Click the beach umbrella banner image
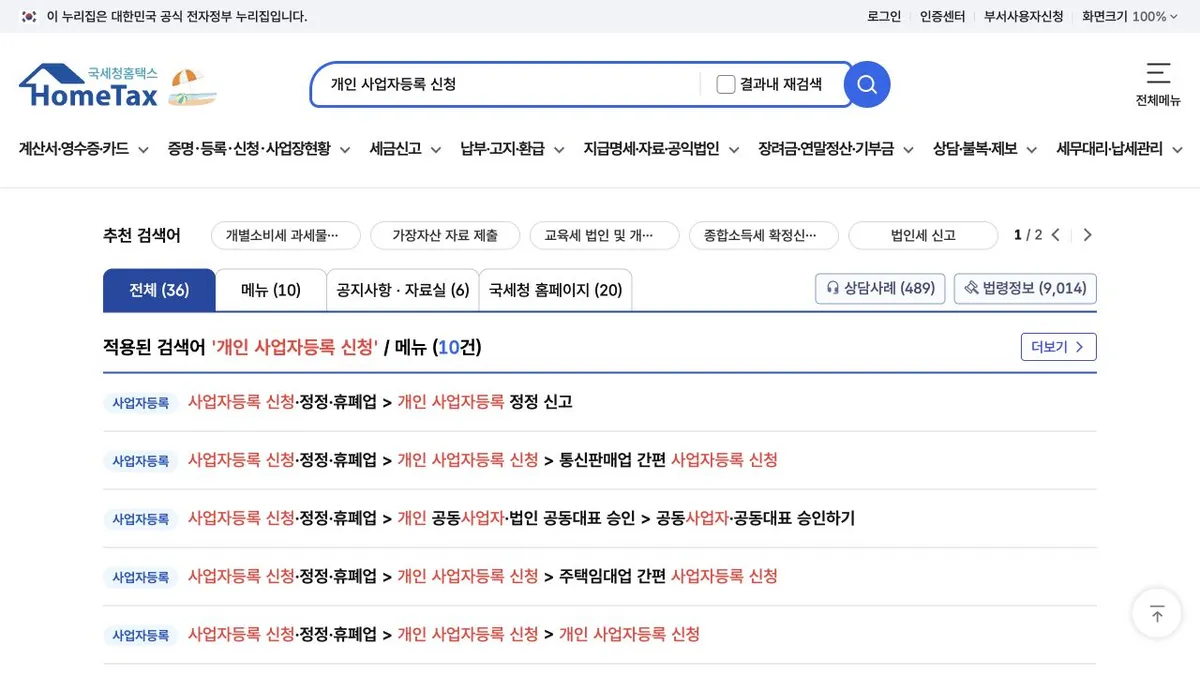The height and width of the screenshot is (675, 1200). coord(192,88)
